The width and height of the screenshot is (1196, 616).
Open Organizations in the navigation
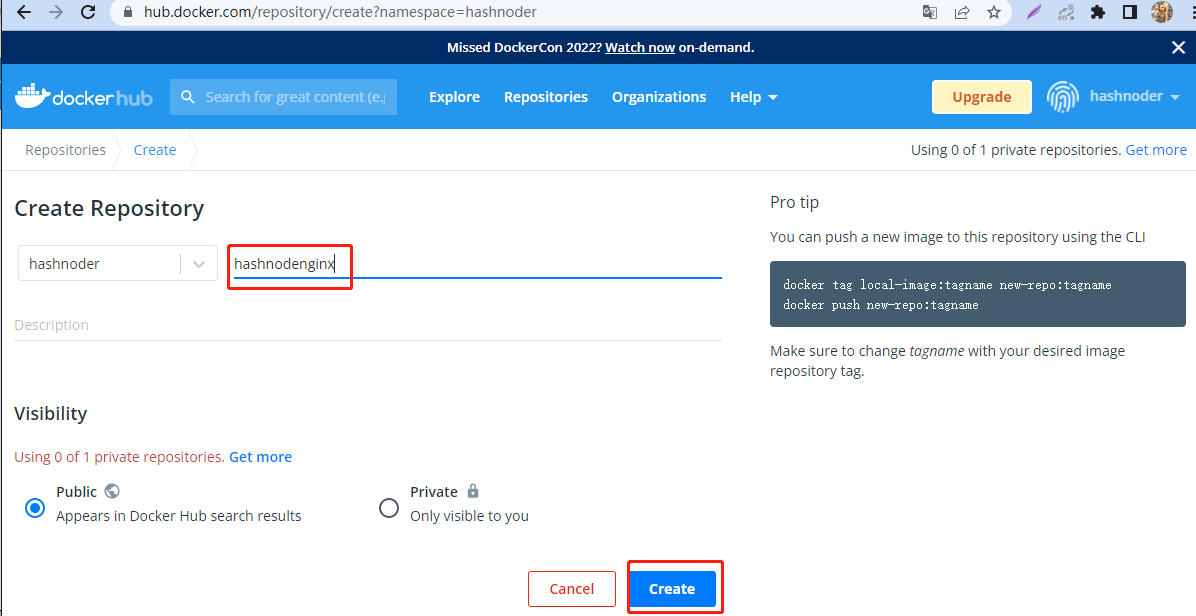[x=659, y=97]
